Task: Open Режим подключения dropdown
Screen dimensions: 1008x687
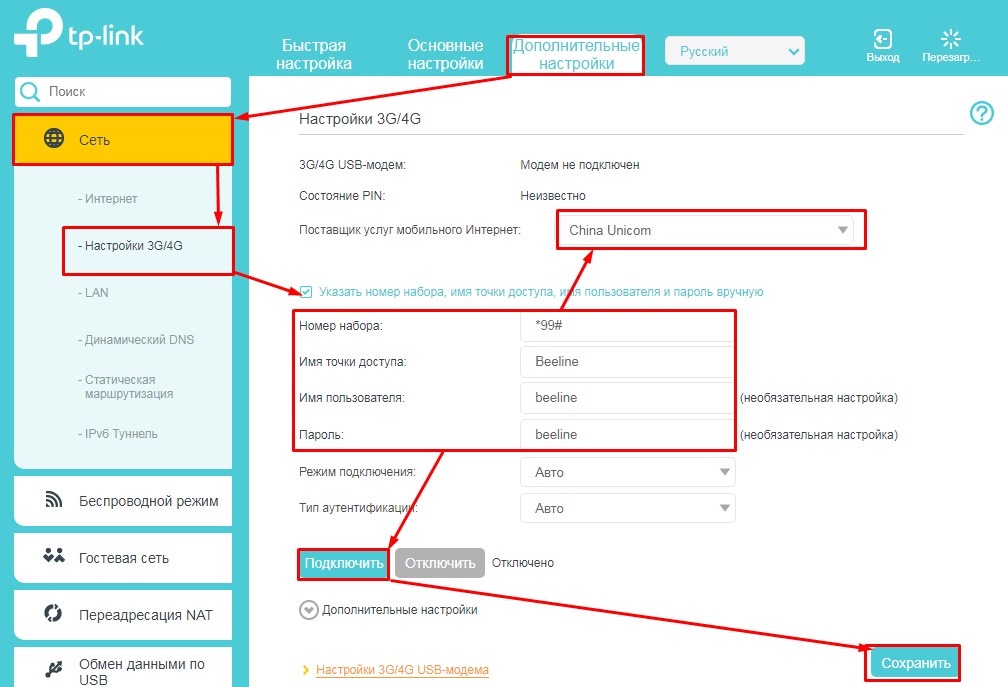Action: [x=627, y=472]
